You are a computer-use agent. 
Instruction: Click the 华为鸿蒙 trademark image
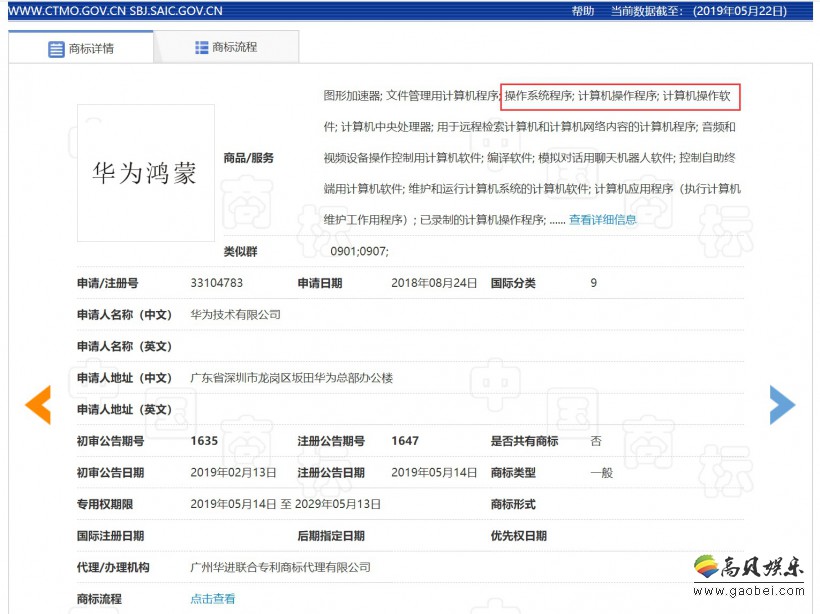145,172
